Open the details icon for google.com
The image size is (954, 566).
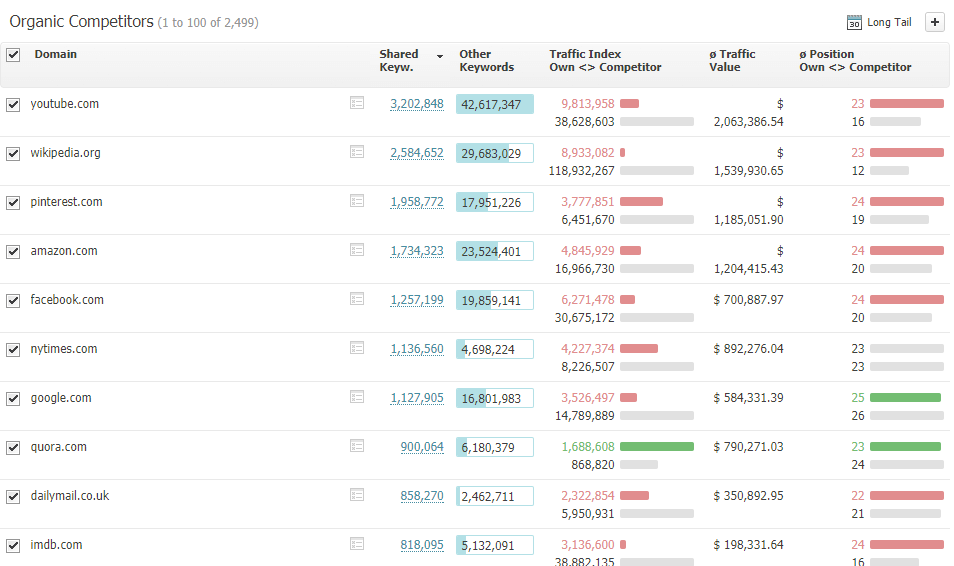[x=357, y=397]
